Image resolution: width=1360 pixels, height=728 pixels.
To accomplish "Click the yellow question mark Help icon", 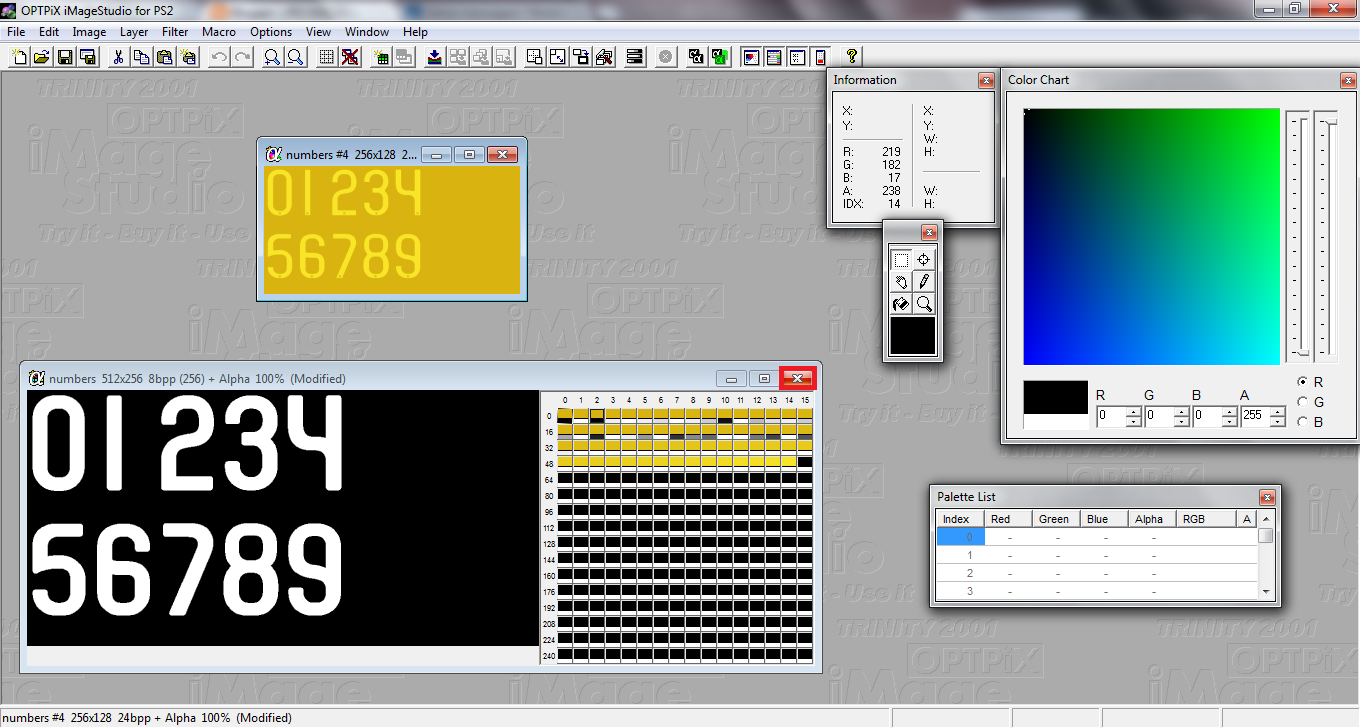I will coord(852,57).
